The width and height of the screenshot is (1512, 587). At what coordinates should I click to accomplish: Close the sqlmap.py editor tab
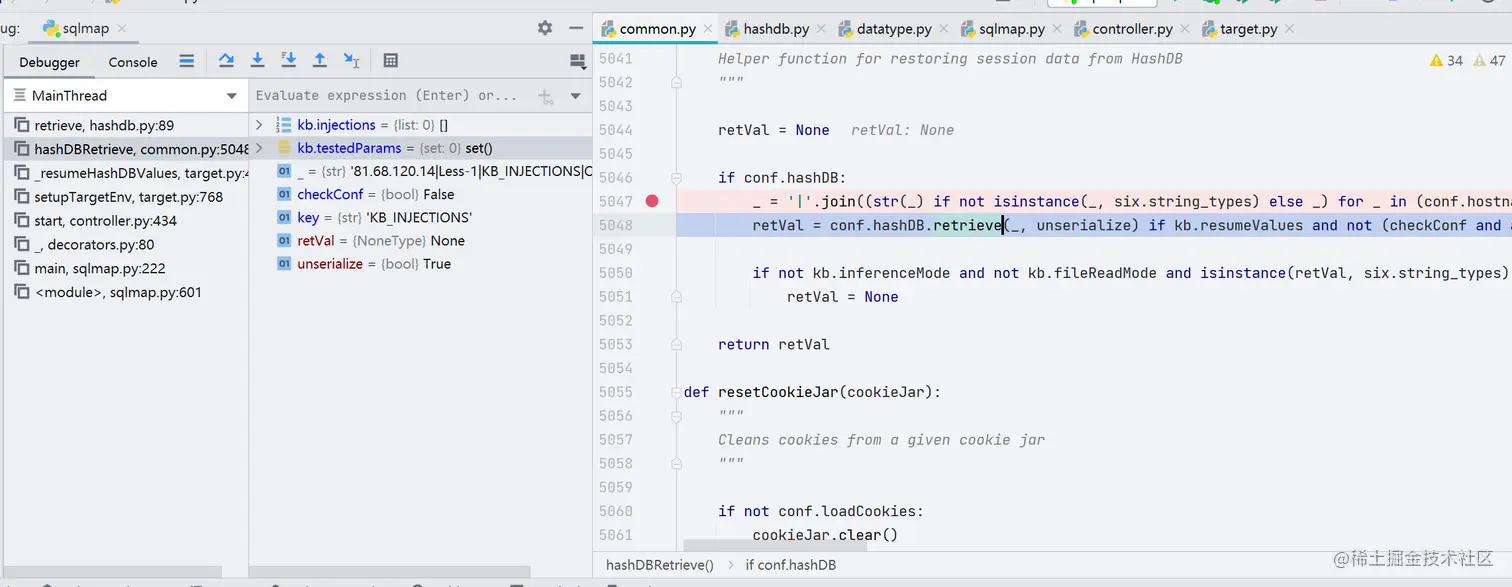click(x=1057, y=30)
